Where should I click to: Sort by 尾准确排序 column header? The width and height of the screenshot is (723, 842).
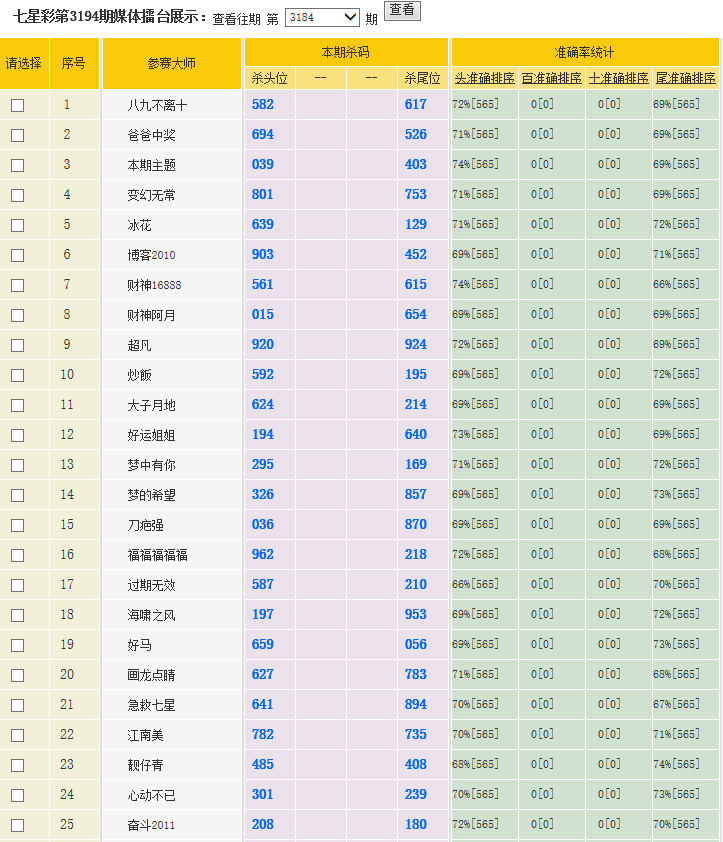coord(685,78)
